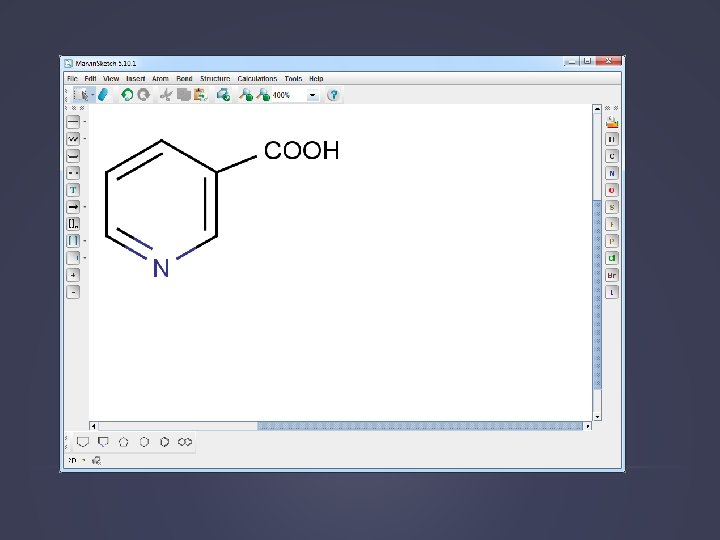Open the selection tool options arrow
This screenshot has width=720, height=540.
93,95
